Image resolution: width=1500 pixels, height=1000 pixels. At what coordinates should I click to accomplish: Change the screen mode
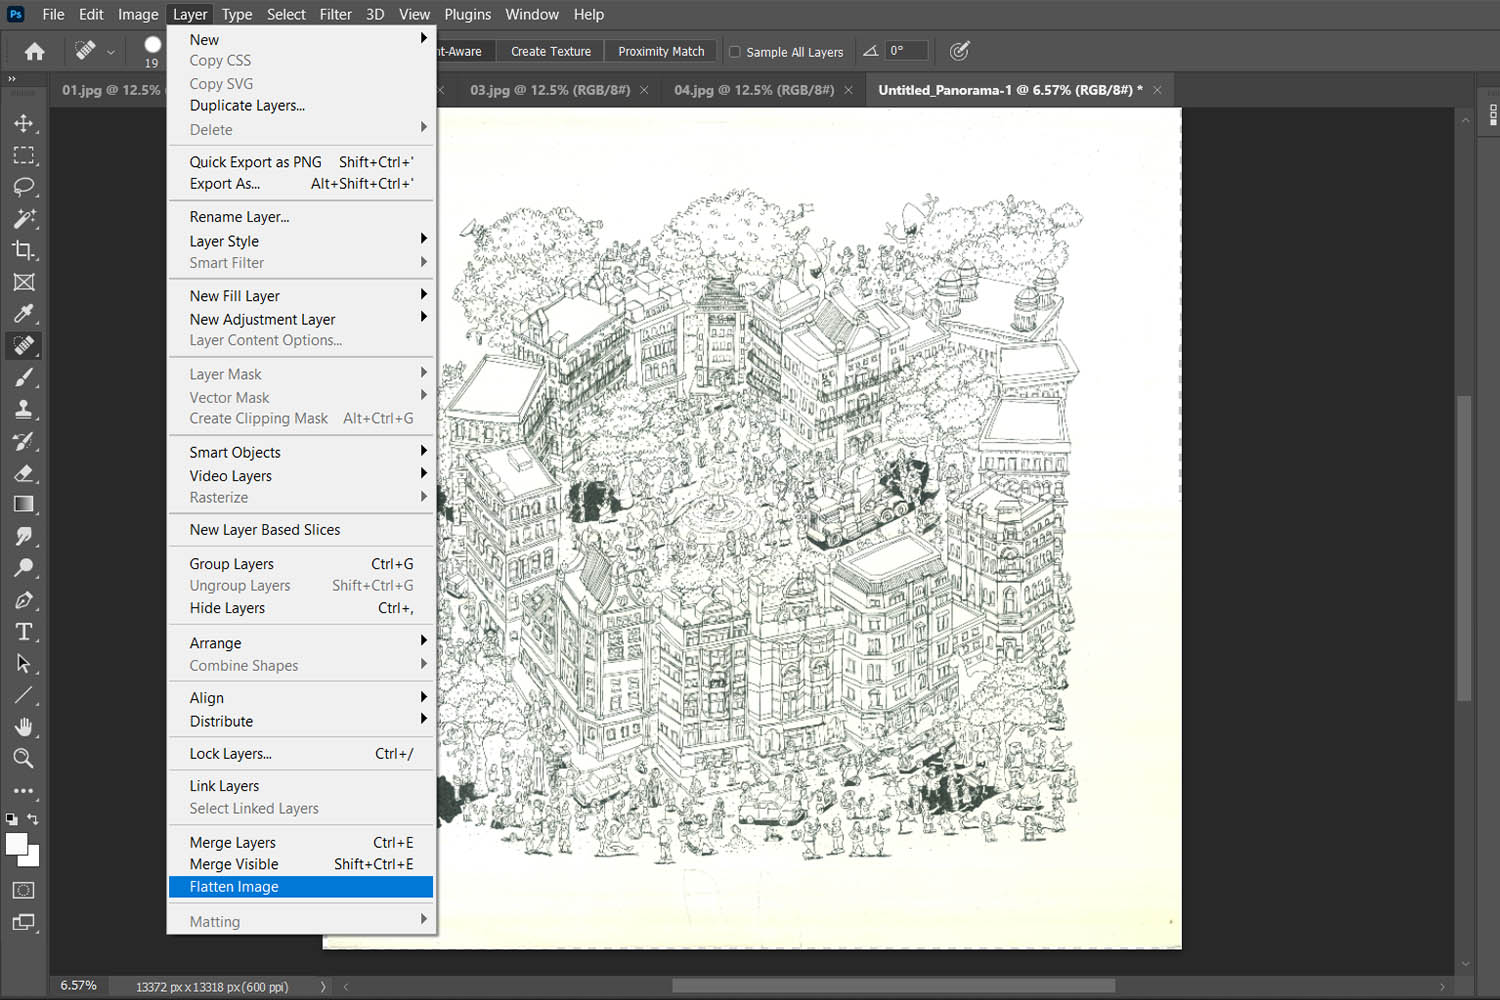(x=24, y=922)
